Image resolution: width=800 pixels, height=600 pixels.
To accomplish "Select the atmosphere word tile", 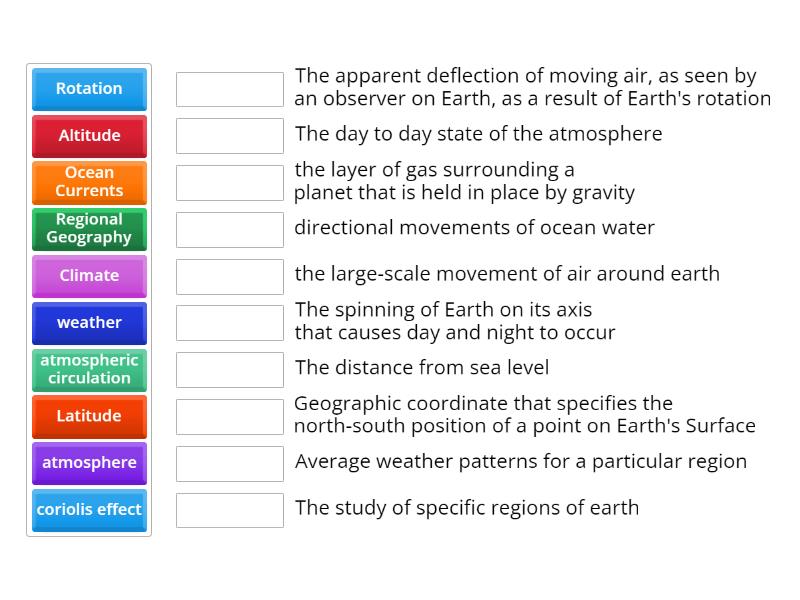I will 89,463.
